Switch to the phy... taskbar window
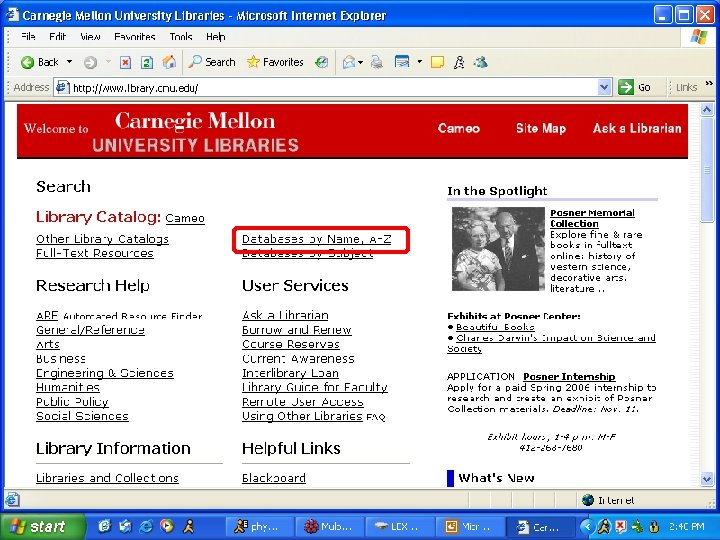Screen dimensions: 720x540 259,527
